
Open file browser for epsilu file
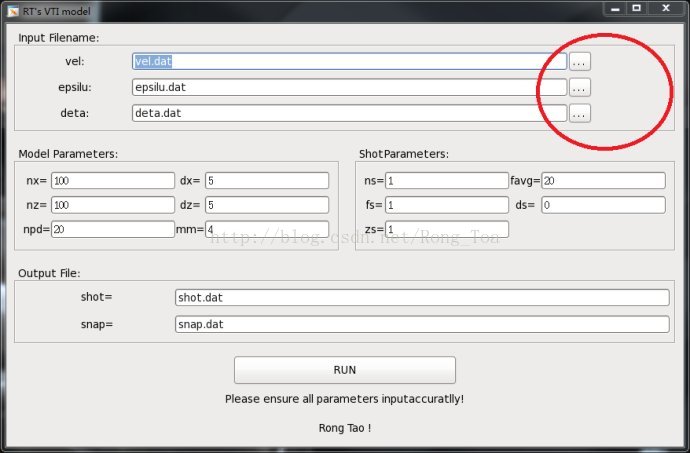580,88
